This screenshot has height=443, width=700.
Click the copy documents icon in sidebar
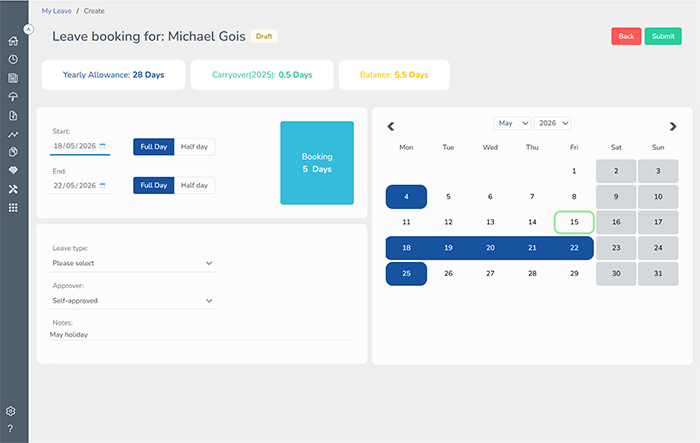click(13, 152)
